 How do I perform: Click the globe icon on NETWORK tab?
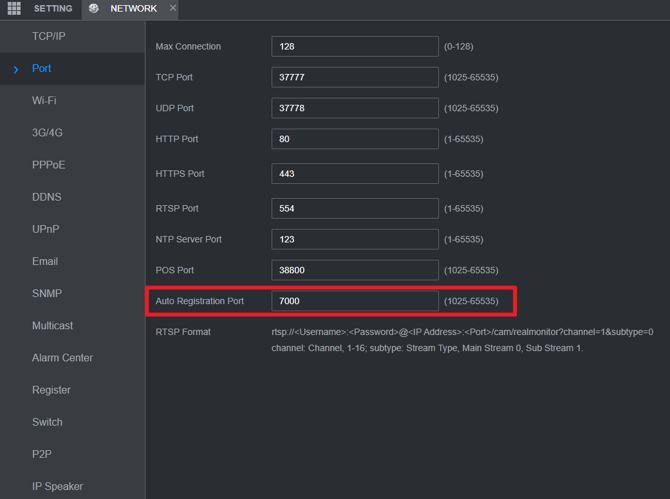(x=94, y=9)
